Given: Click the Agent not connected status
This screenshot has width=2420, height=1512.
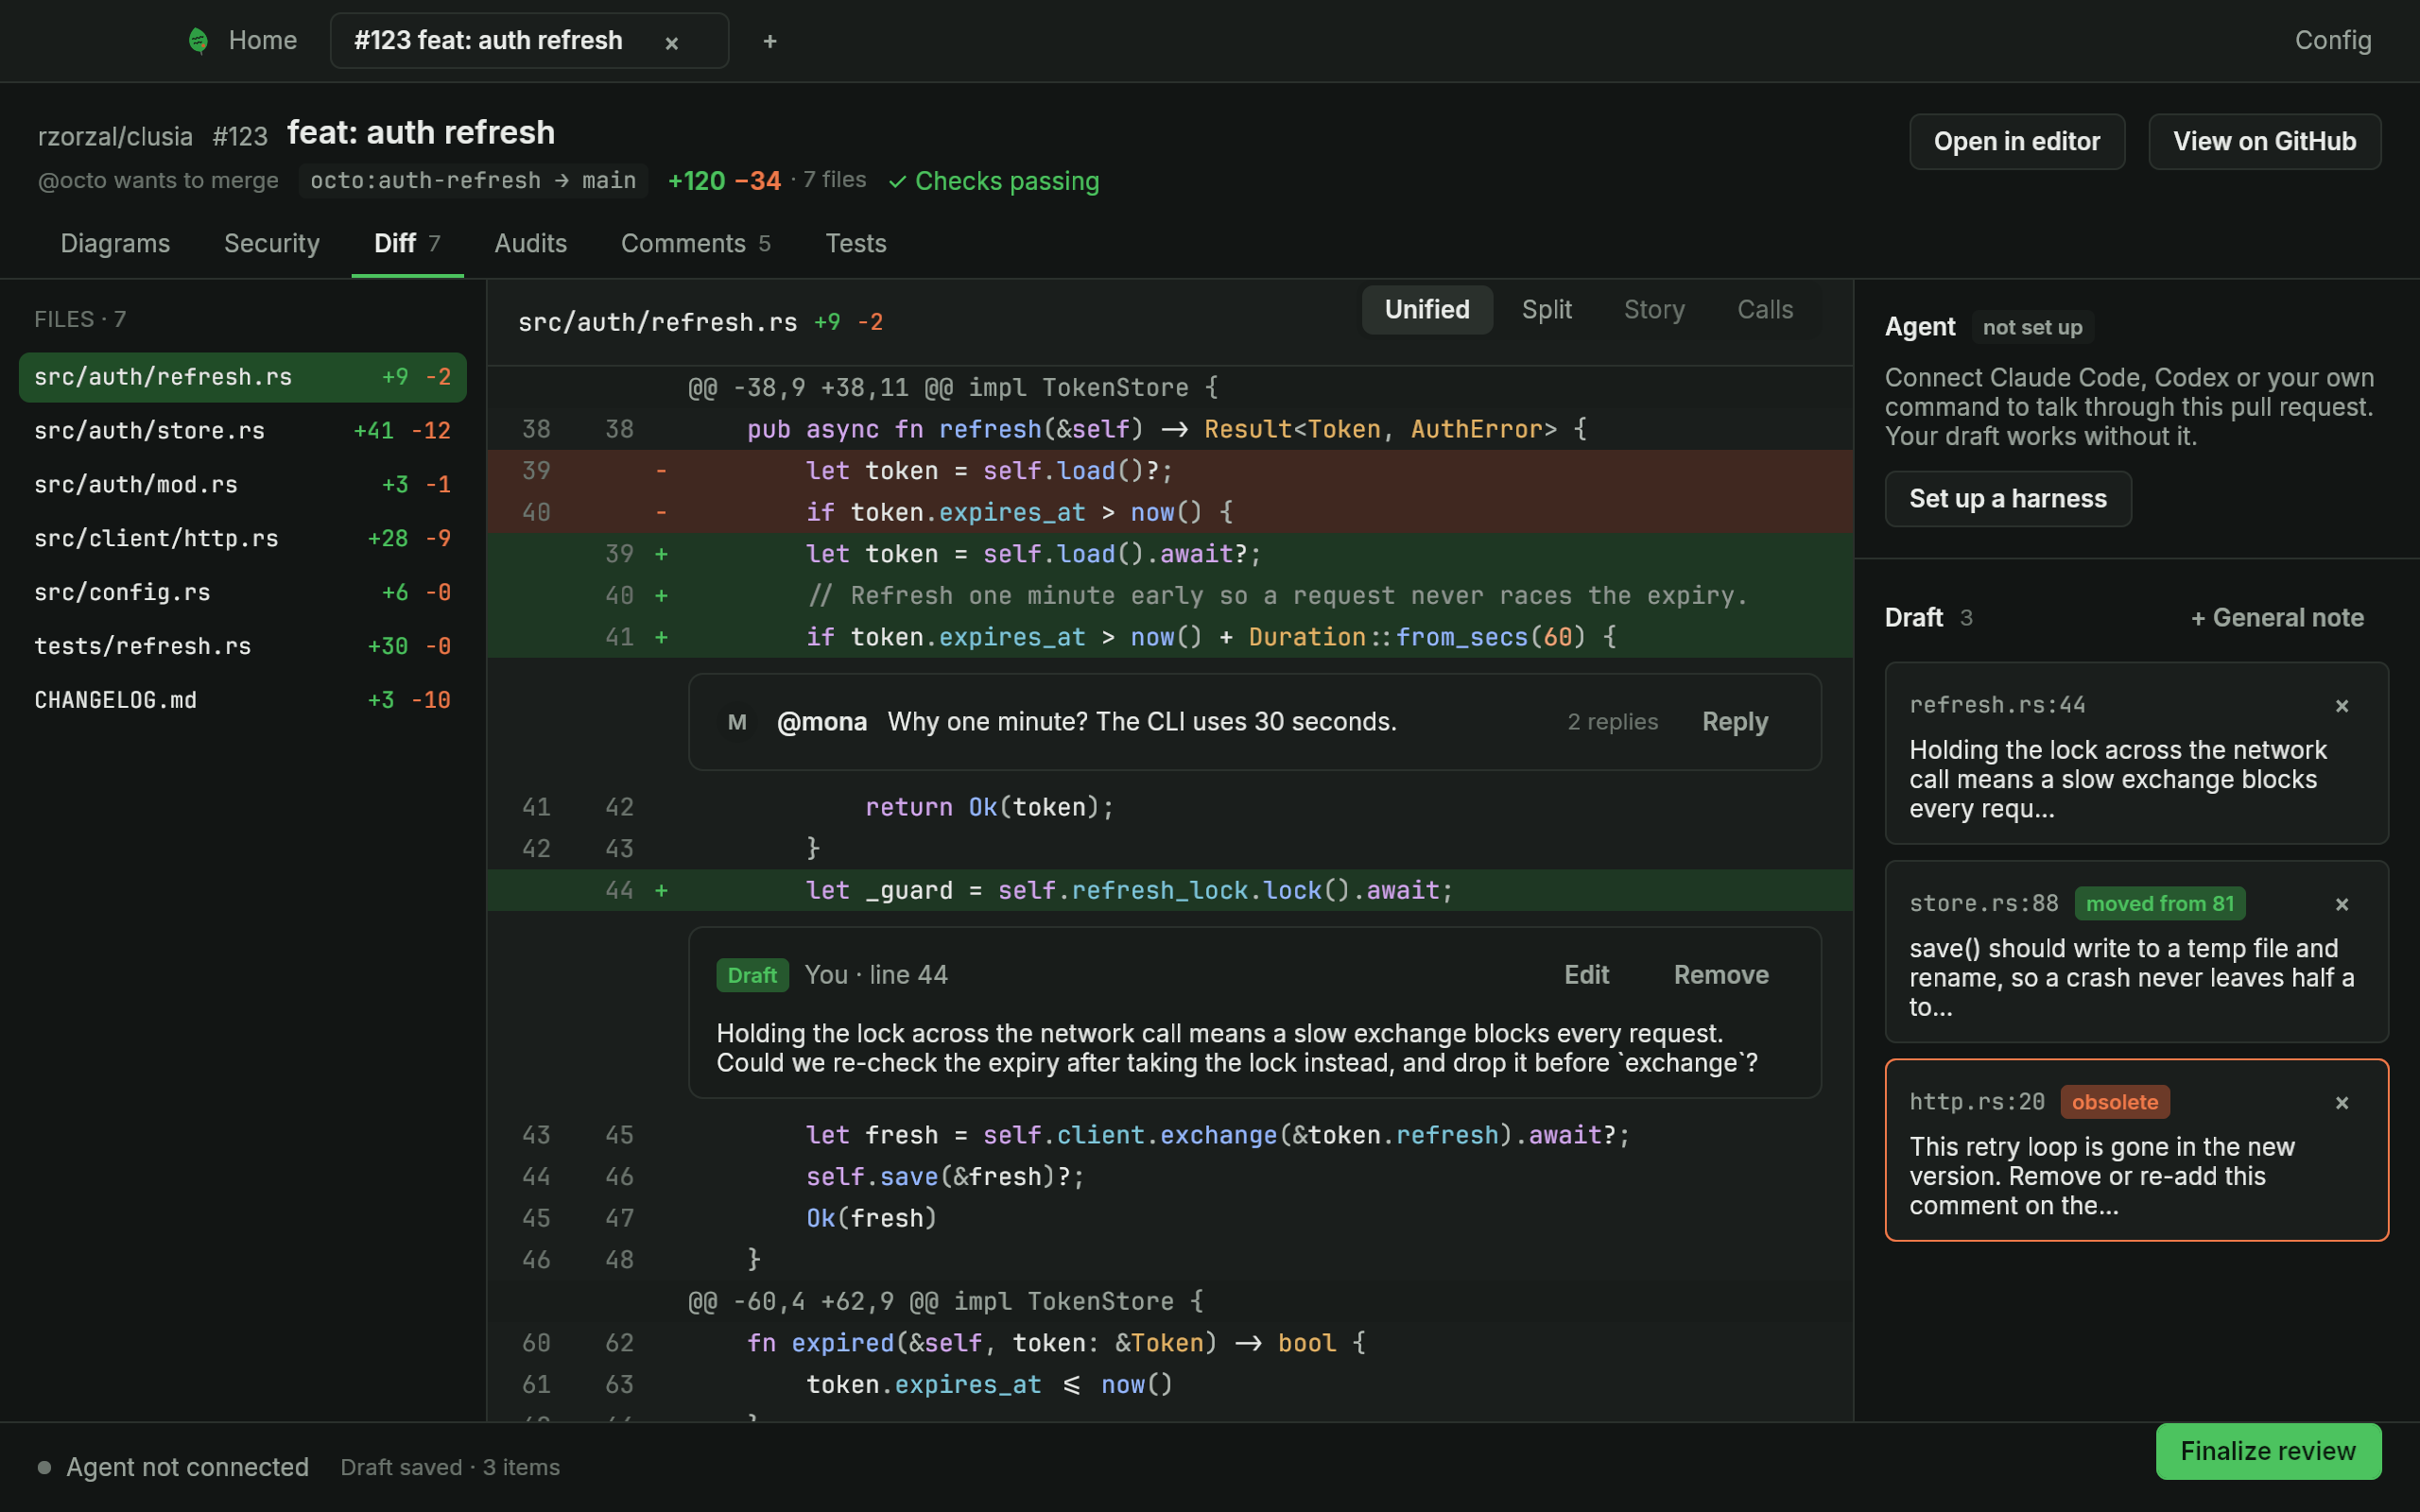Looking at the screenshot, I should (173, 1467).
